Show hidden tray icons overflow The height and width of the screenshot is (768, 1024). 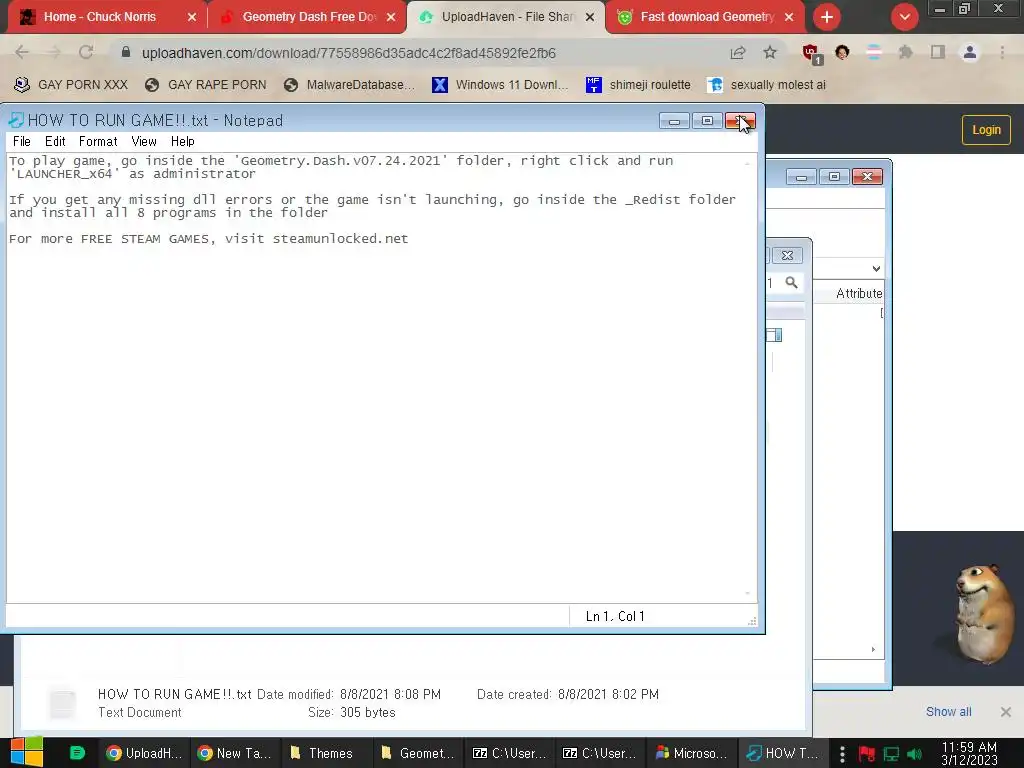842,754
